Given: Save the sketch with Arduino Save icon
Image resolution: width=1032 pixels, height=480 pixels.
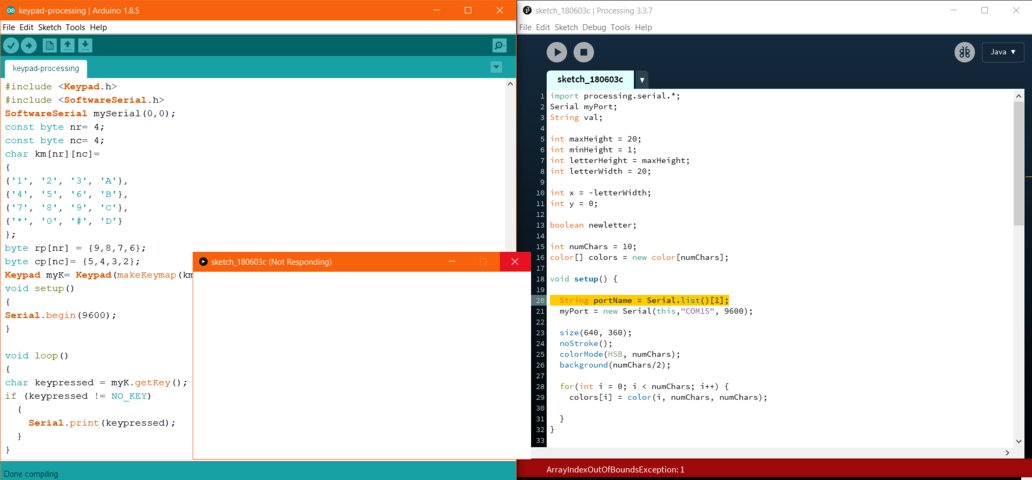Looking at the screenshot, I should pos(85,45).
